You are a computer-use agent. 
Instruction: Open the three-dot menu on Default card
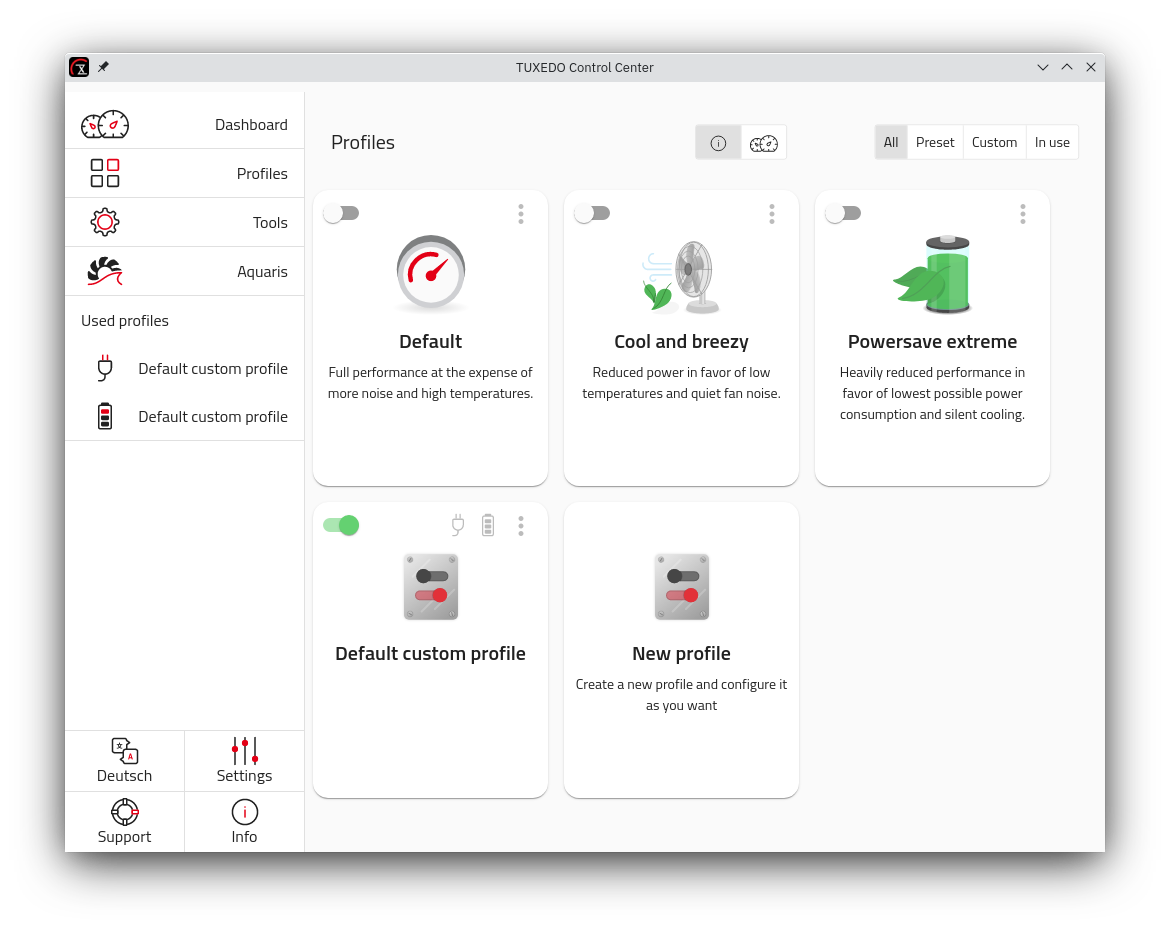click(x=521, y=214)
